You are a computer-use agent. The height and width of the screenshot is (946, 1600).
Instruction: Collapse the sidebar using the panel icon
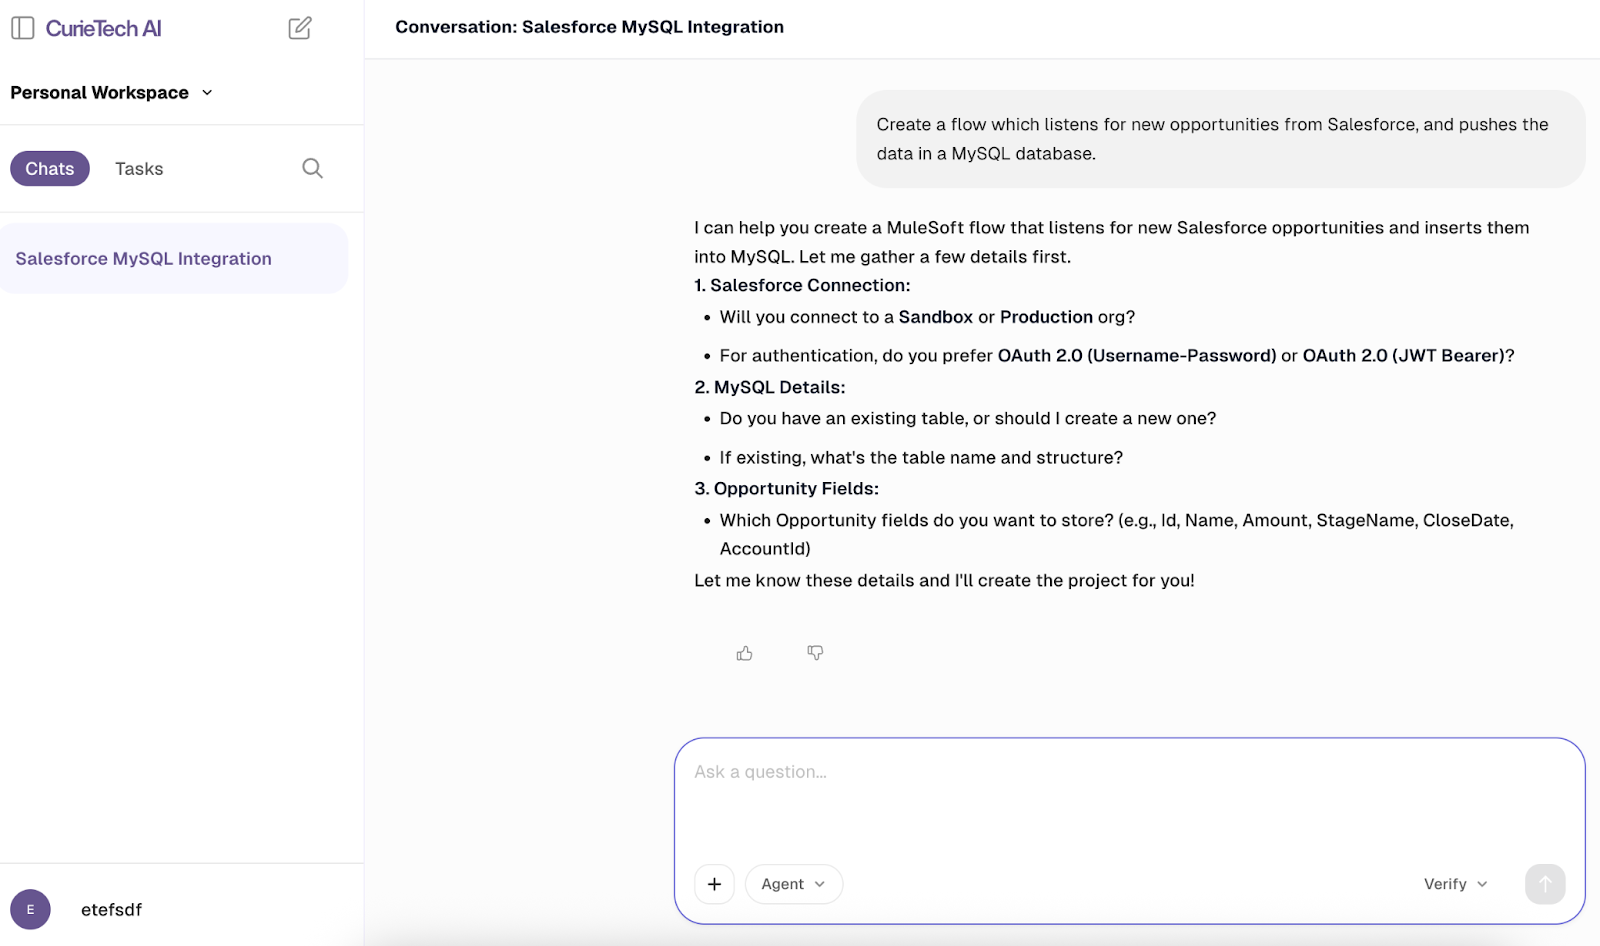click(x=22, y=28)
